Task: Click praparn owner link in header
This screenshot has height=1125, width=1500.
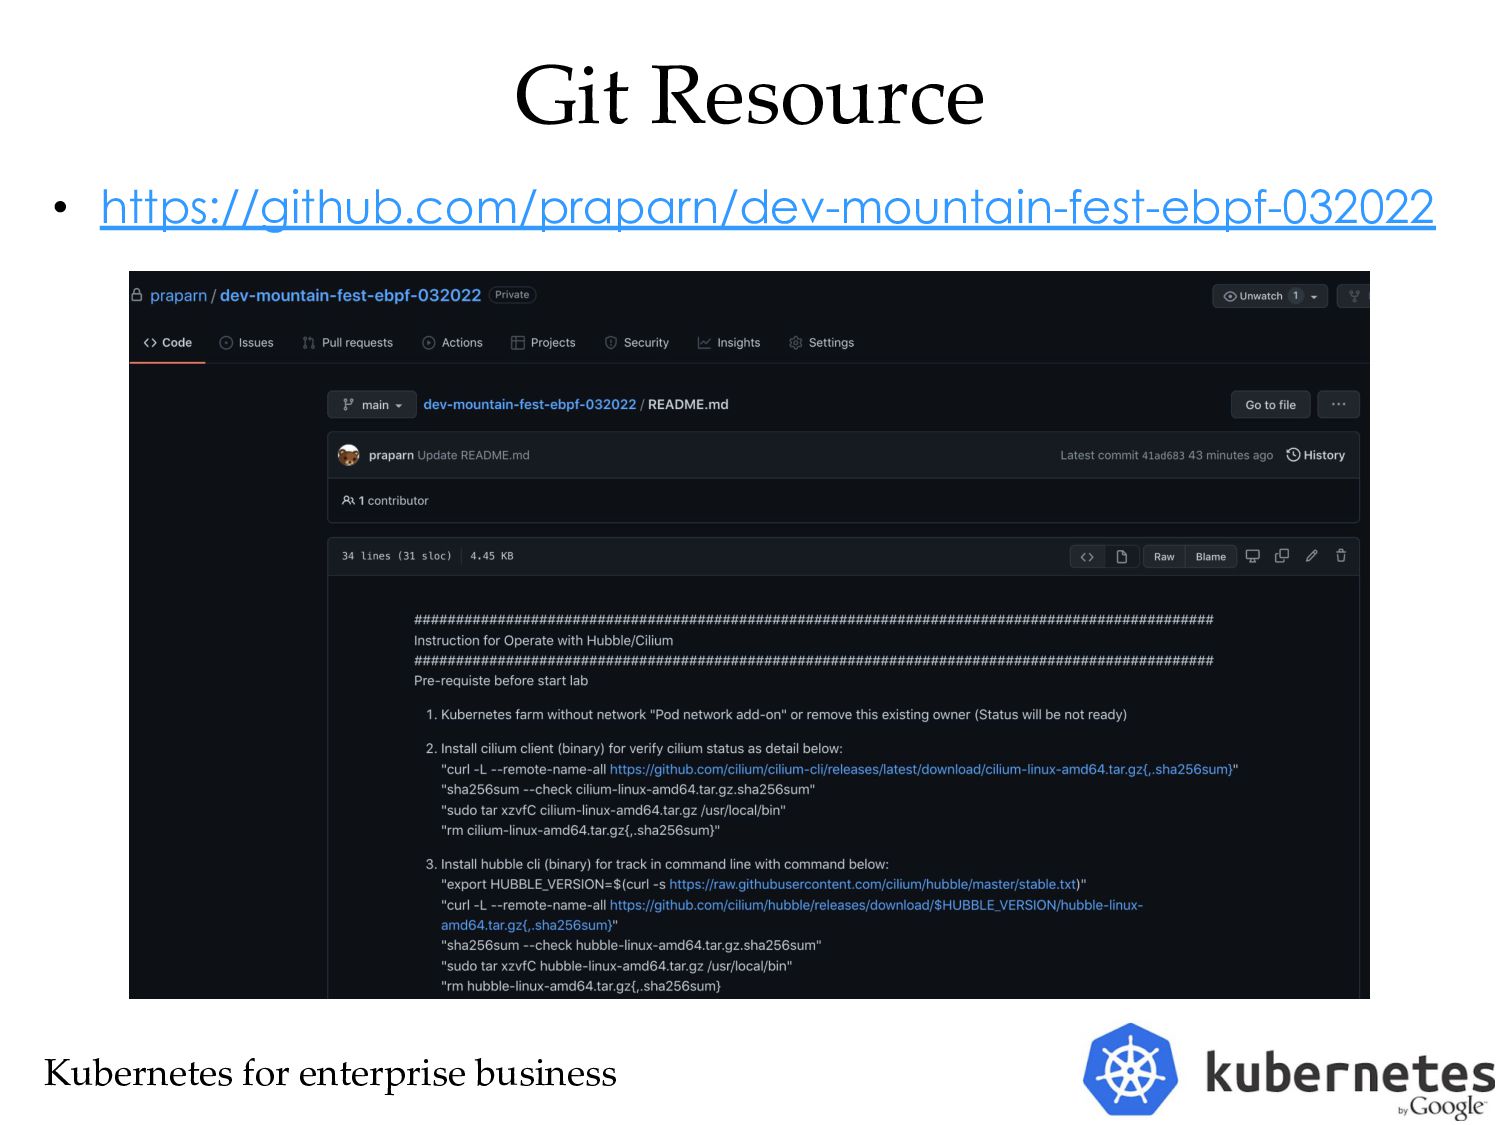Action: point(178,296)
